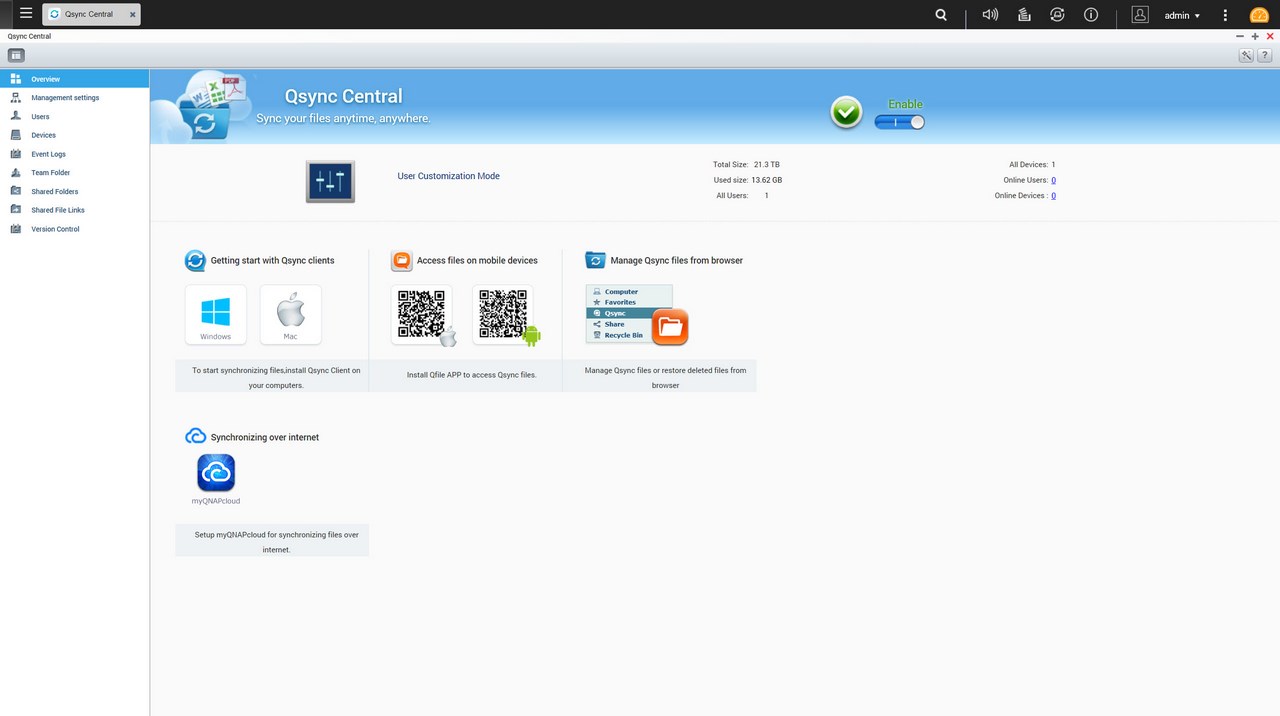Open Event Logs in the sidebar
The image size is (1280, 716).
(75, 154)
